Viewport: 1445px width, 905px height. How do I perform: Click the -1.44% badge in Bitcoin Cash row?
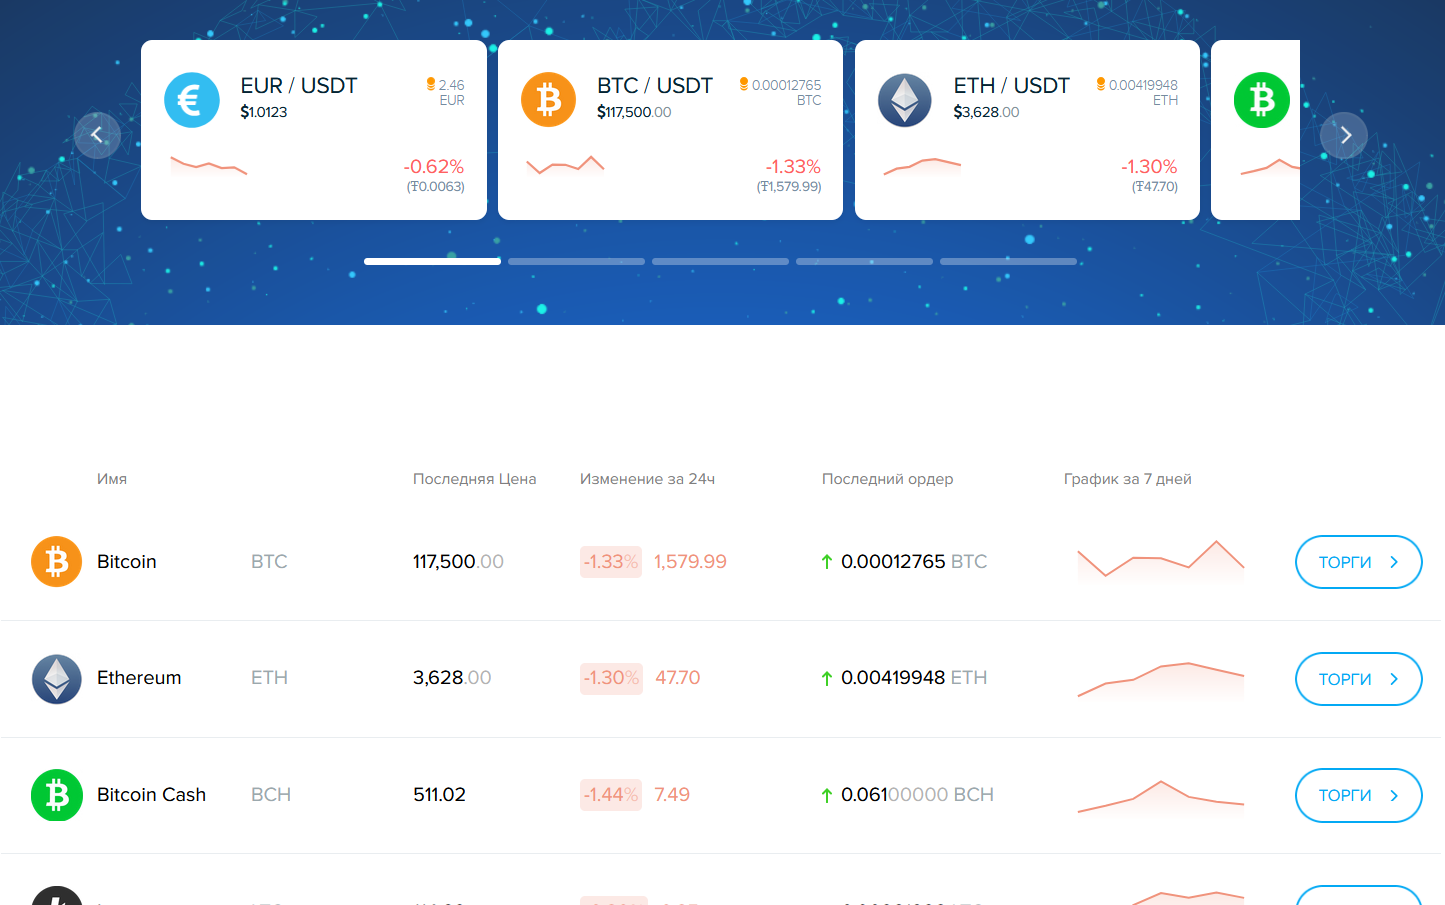point(611,795)
